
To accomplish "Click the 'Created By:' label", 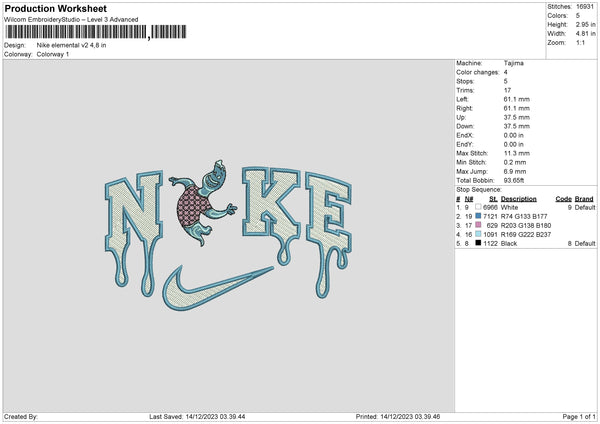I will coord(21,416).
